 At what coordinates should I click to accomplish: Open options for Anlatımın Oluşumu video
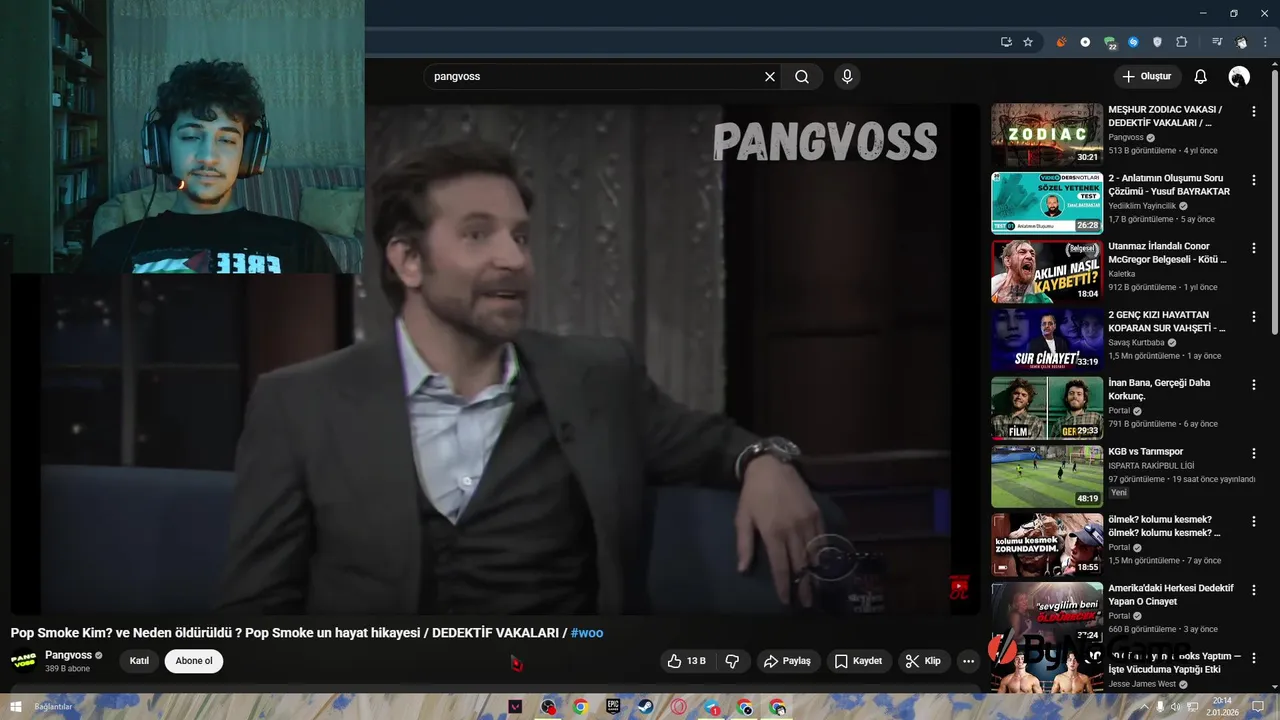pyautogui.click(x=1254, y=180)
